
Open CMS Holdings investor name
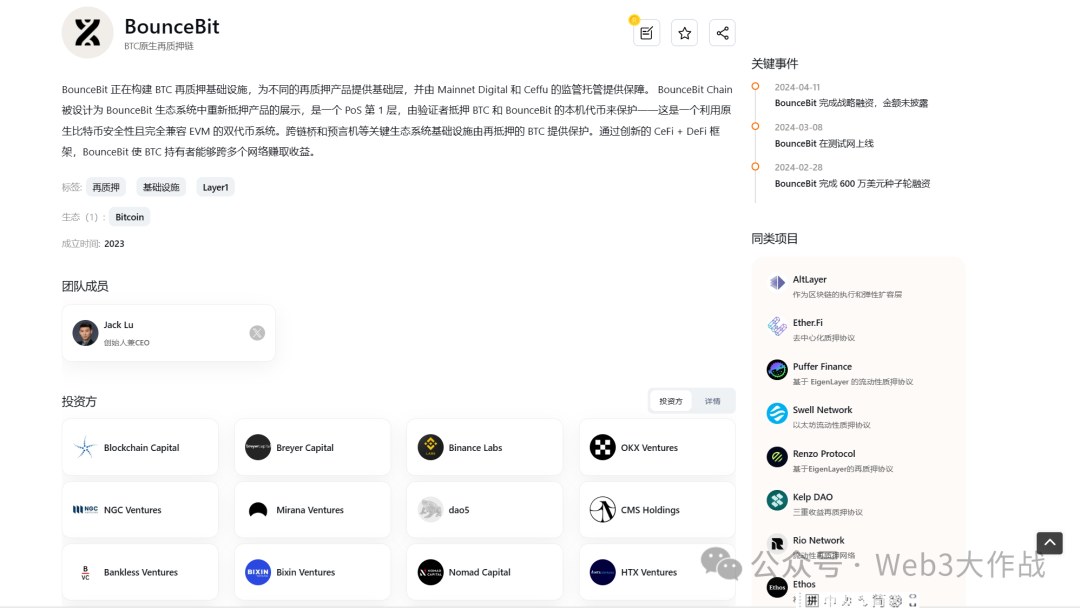[x=650, y=510]
